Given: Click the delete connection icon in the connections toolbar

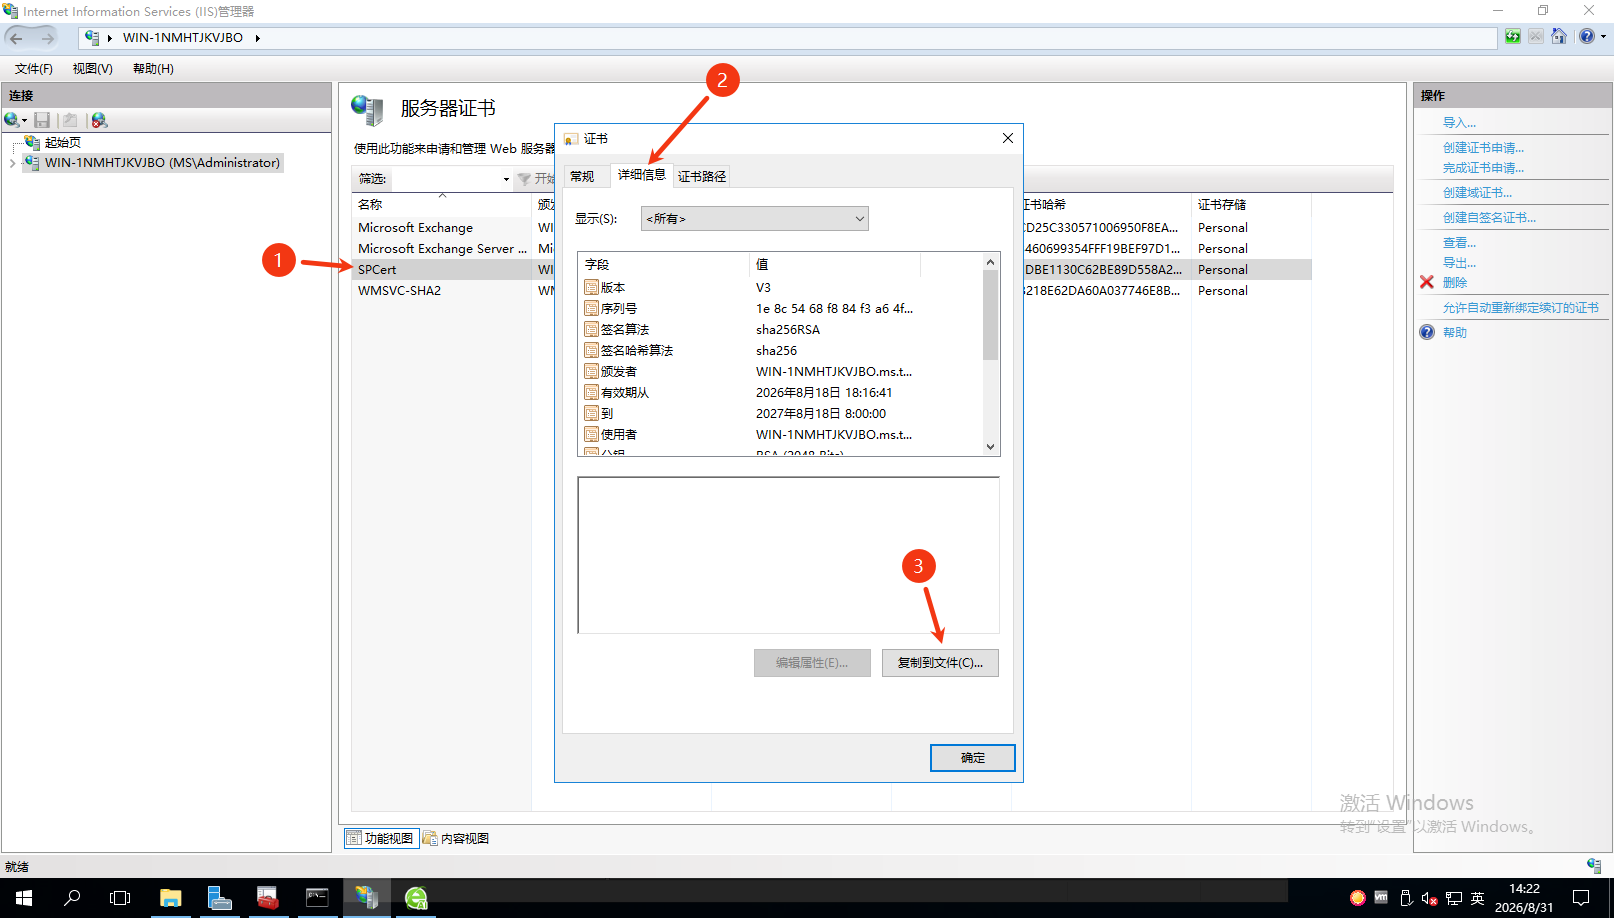Looking at the screenshot, I should pyautogui.click(x=99, y=120).
